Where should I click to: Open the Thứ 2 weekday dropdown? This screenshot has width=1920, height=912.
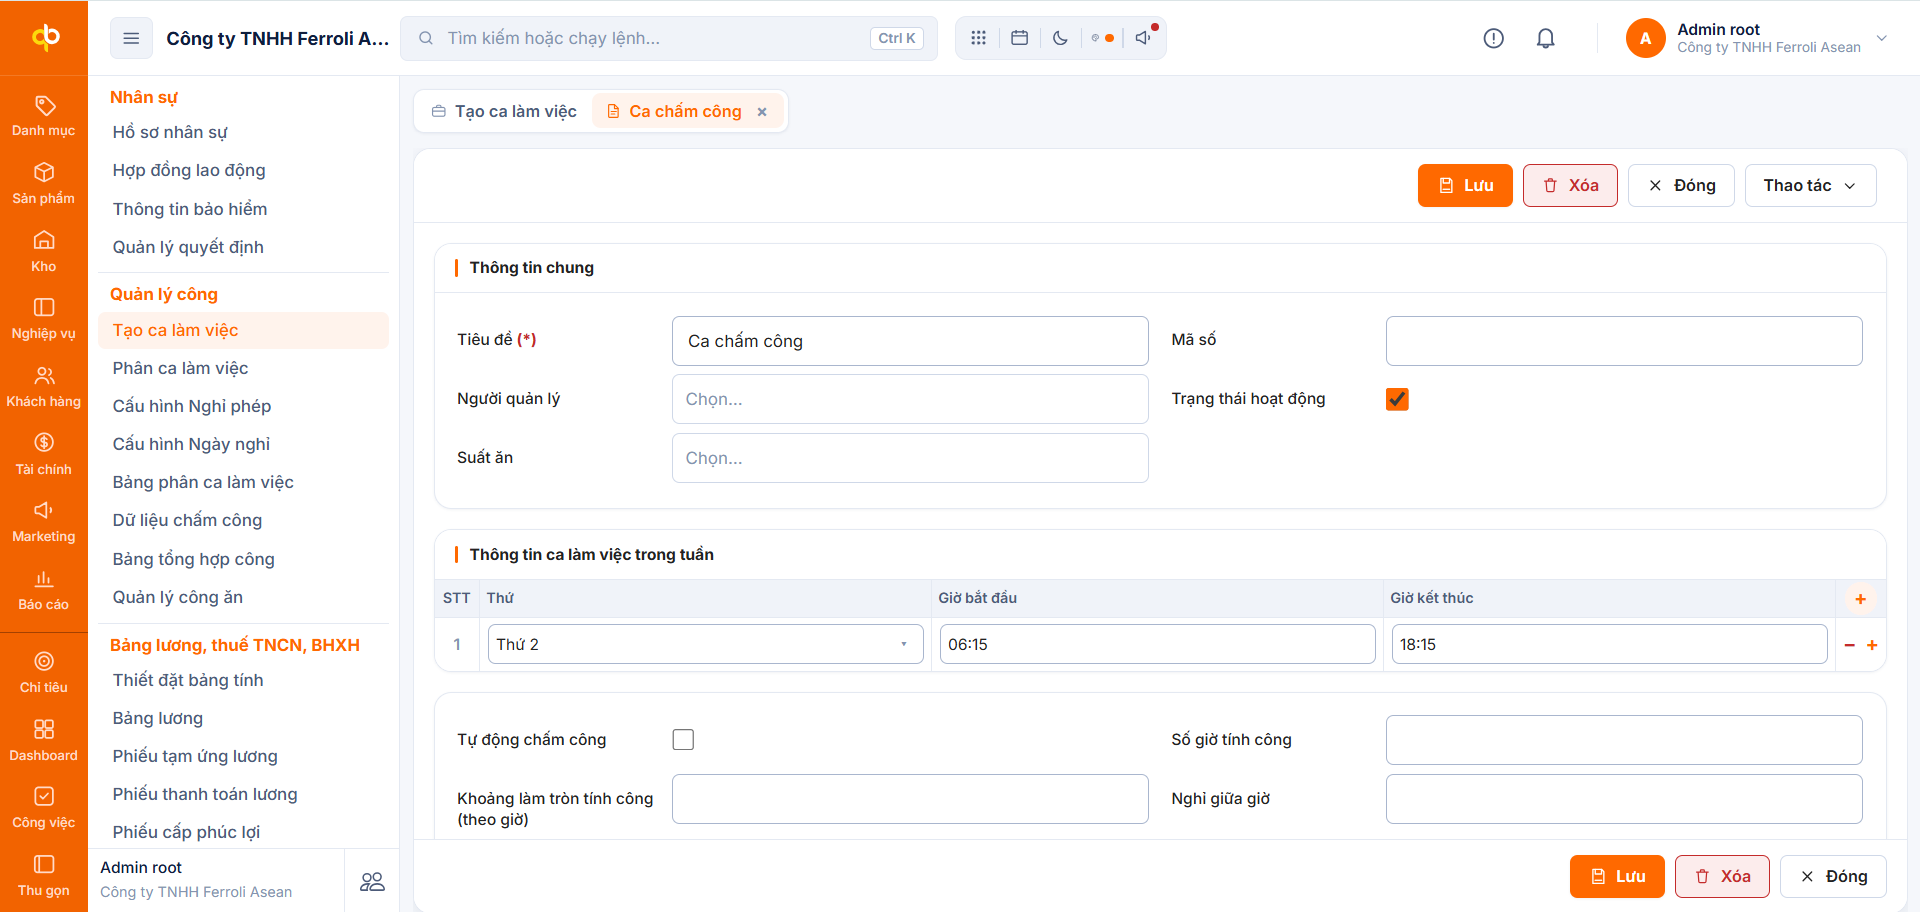pyautogui.click(x=705, y=644)
